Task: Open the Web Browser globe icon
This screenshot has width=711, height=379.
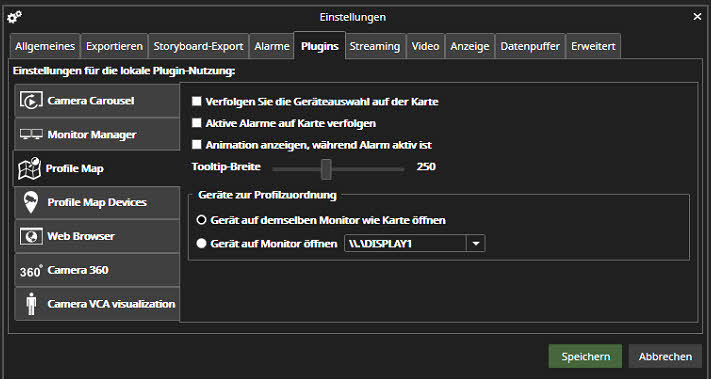Action: point(31,236)
